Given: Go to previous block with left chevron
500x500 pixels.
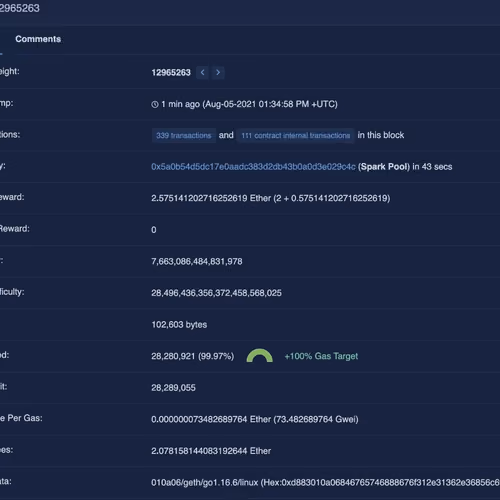Looking at the screenshot, I should click(202, 72).
